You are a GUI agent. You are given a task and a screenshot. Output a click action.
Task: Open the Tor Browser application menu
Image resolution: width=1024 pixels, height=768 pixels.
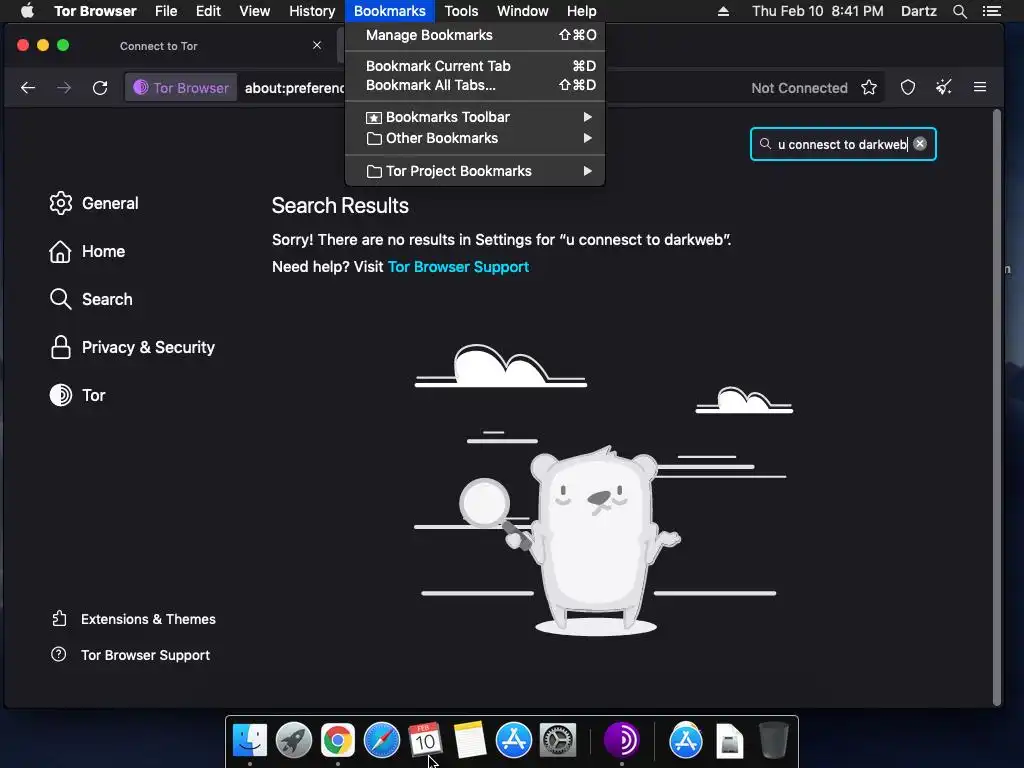pos(95,11)
